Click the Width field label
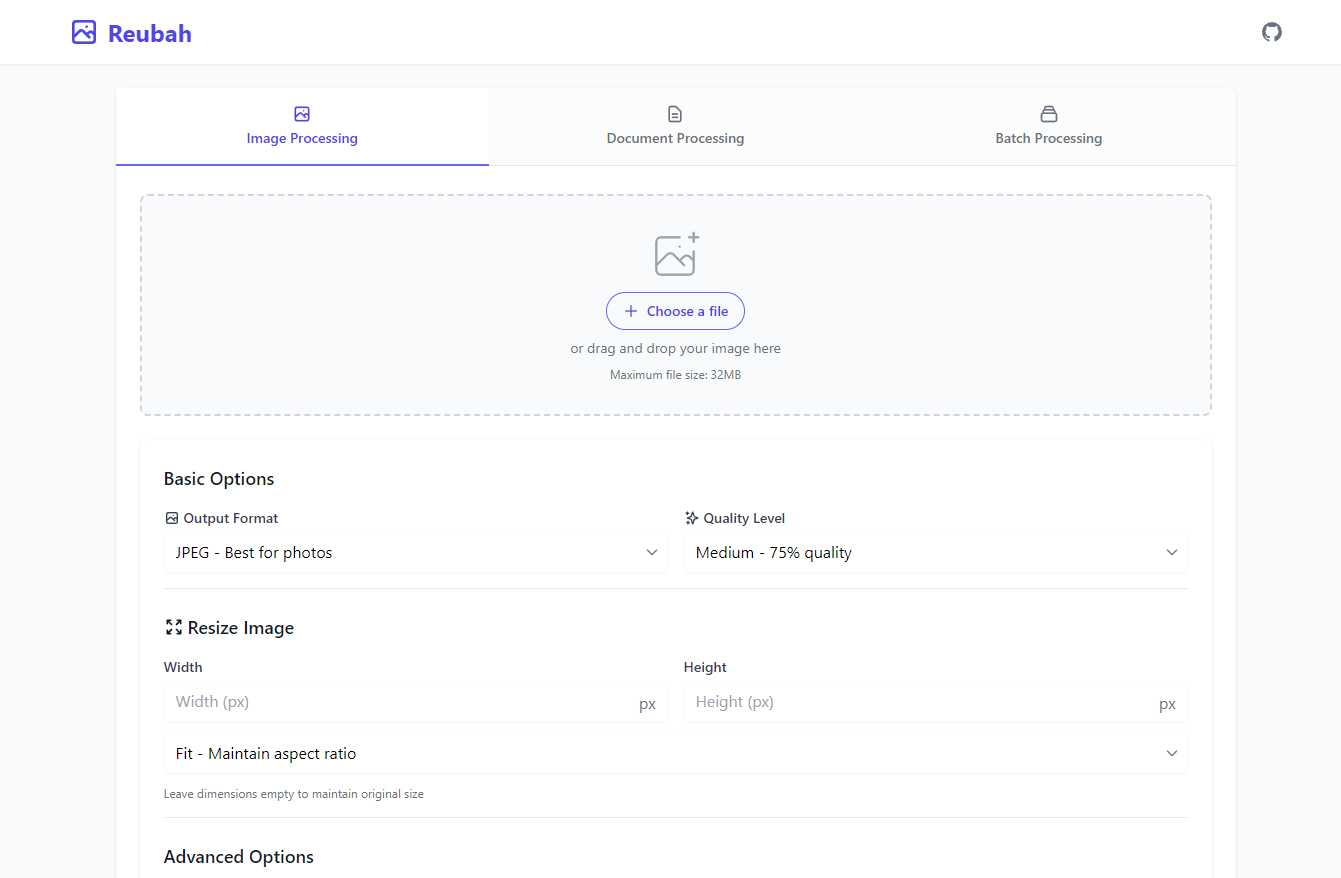Screen dimensions: 1341x878 (x=183, y=667)
